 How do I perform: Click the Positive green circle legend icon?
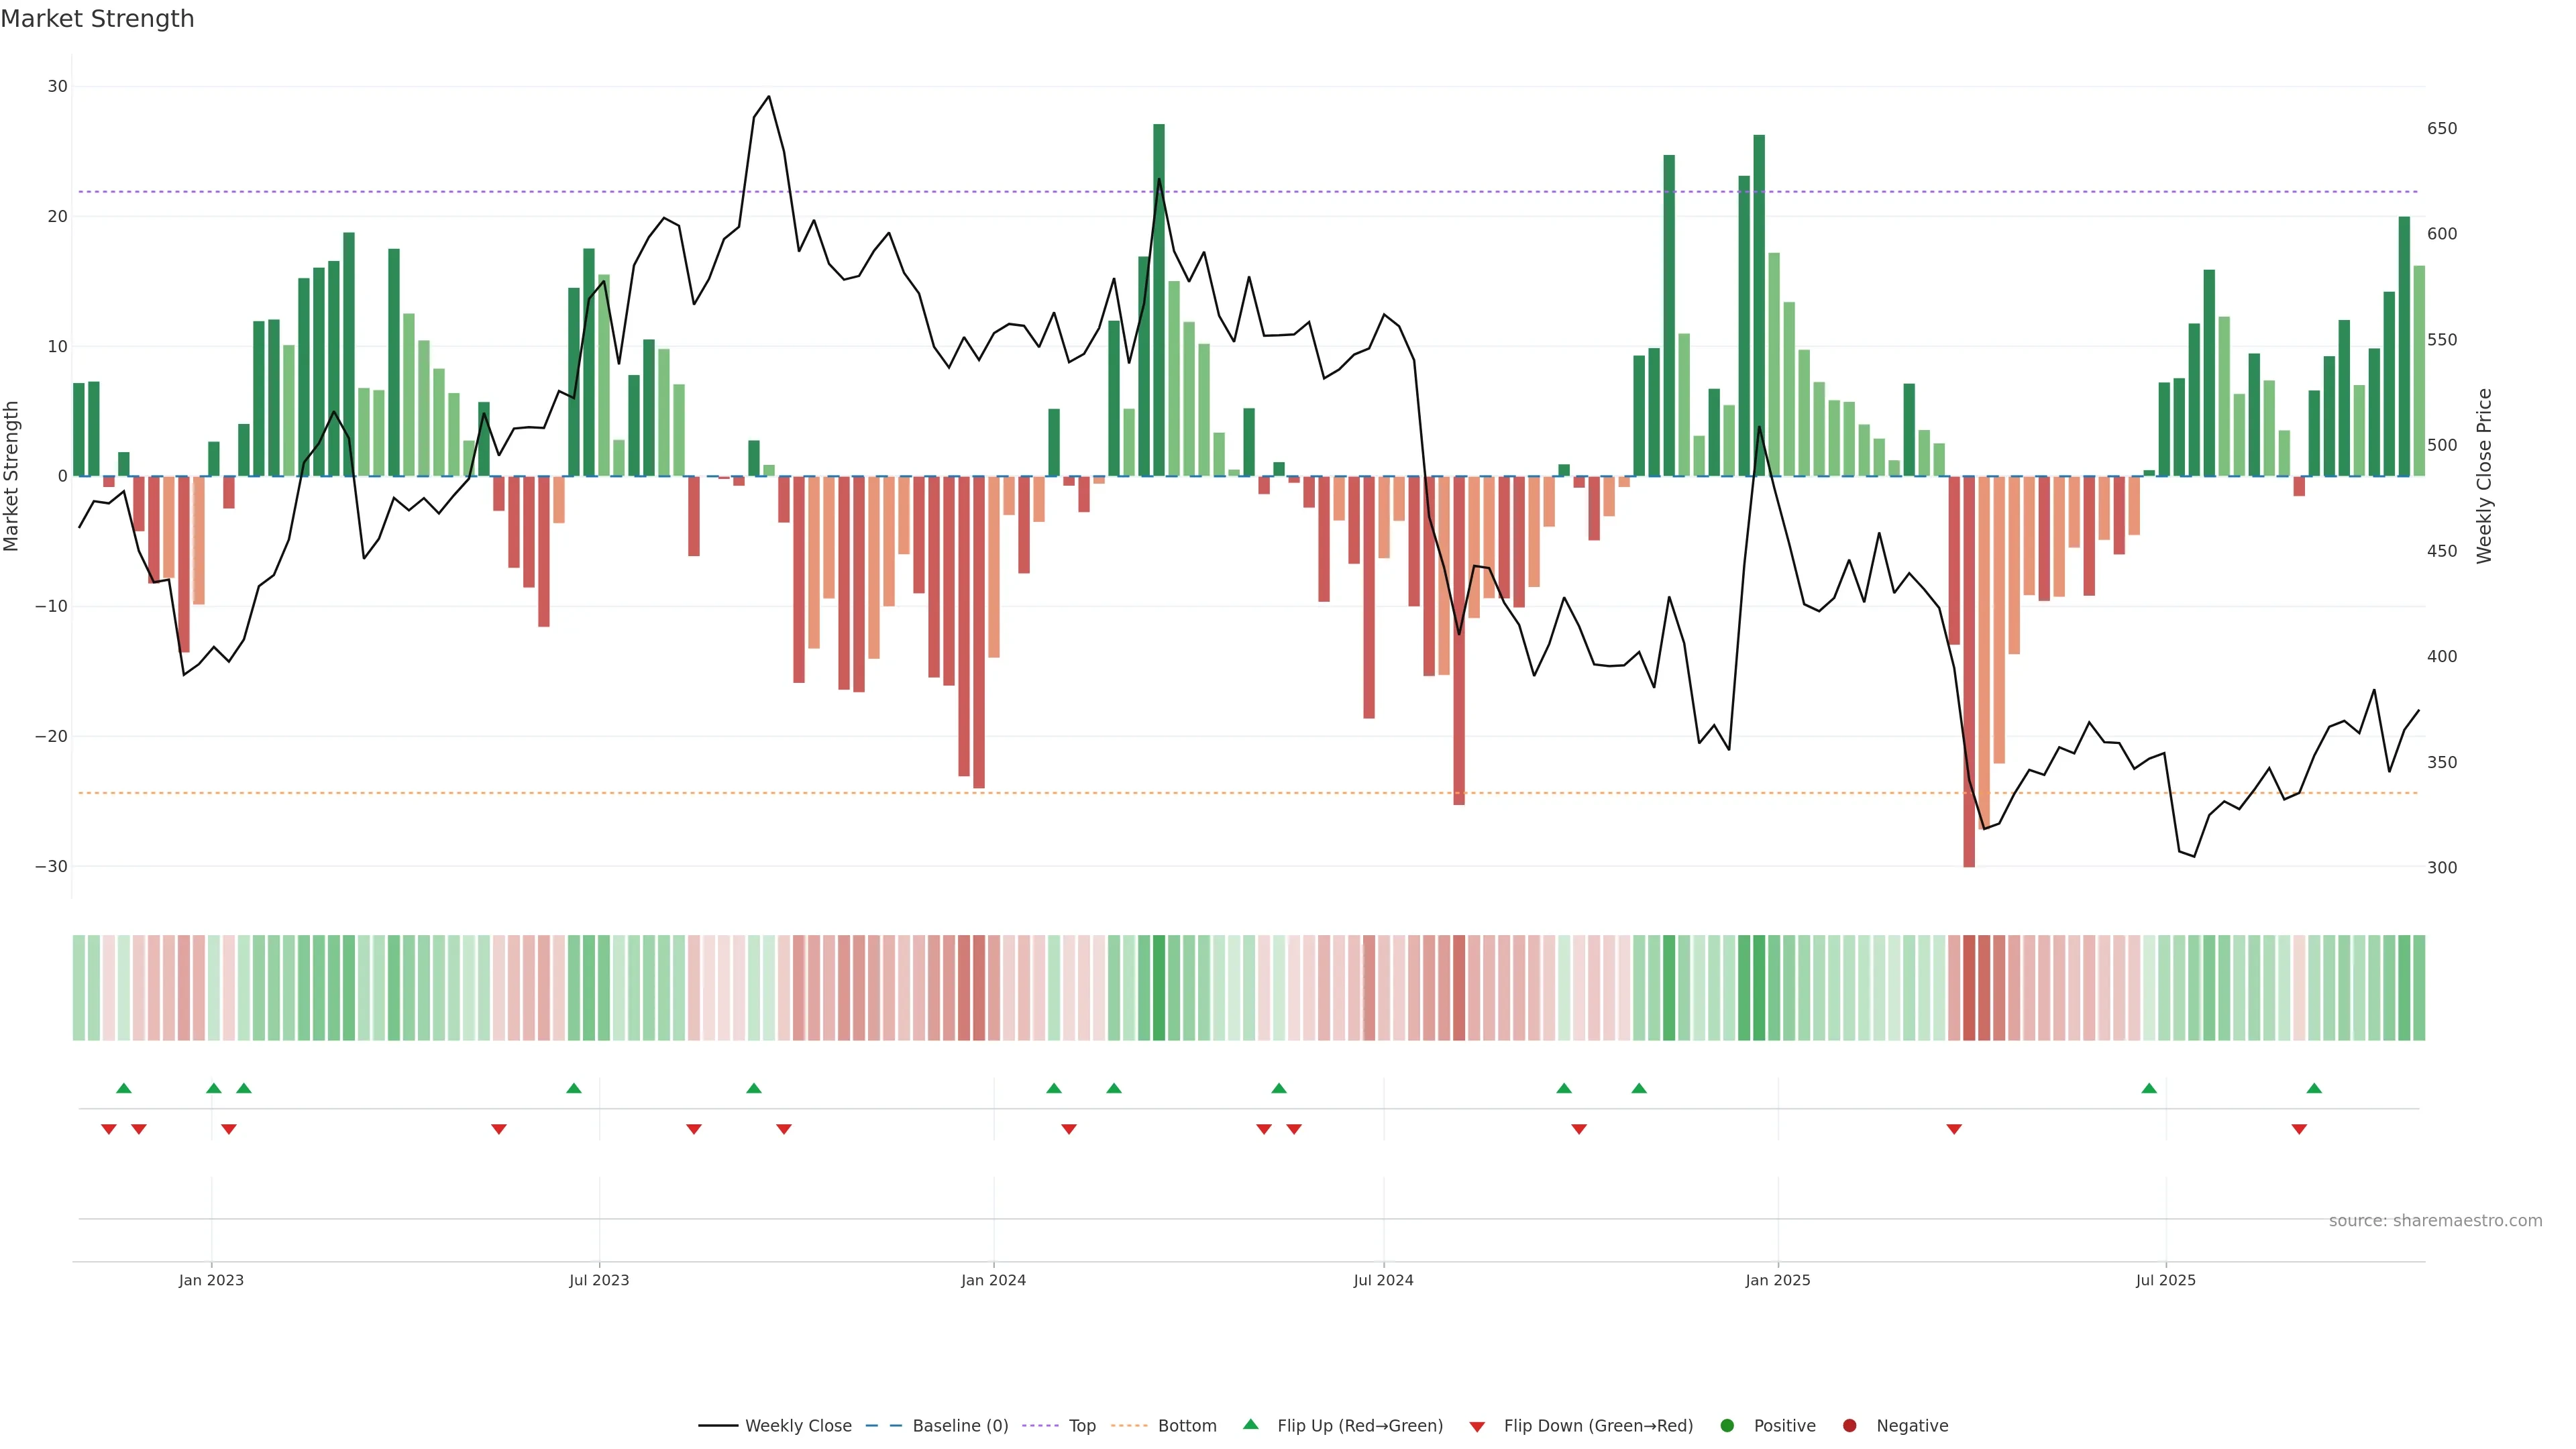point(1727,1426)
